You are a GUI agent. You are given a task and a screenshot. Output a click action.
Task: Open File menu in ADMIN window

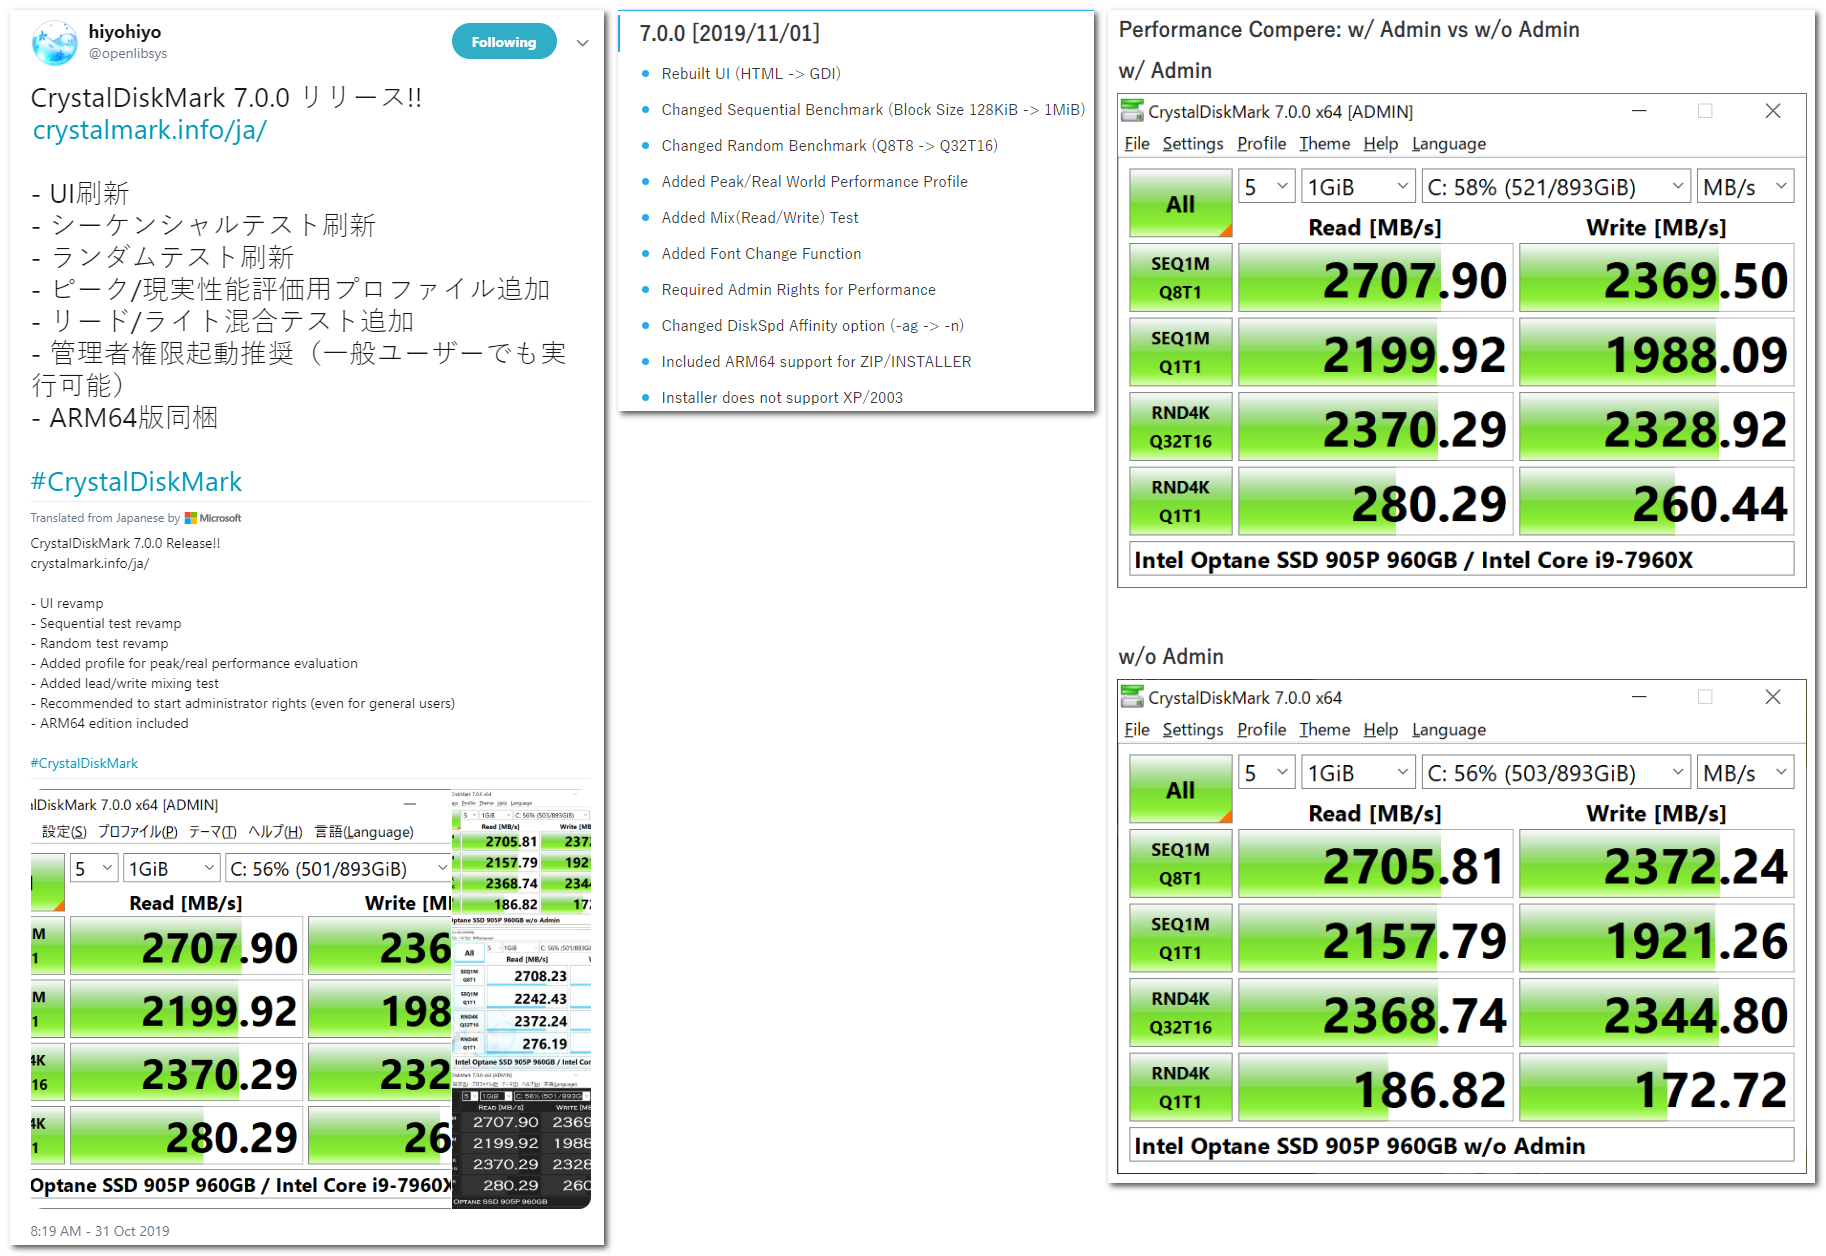coord(1137,144)
